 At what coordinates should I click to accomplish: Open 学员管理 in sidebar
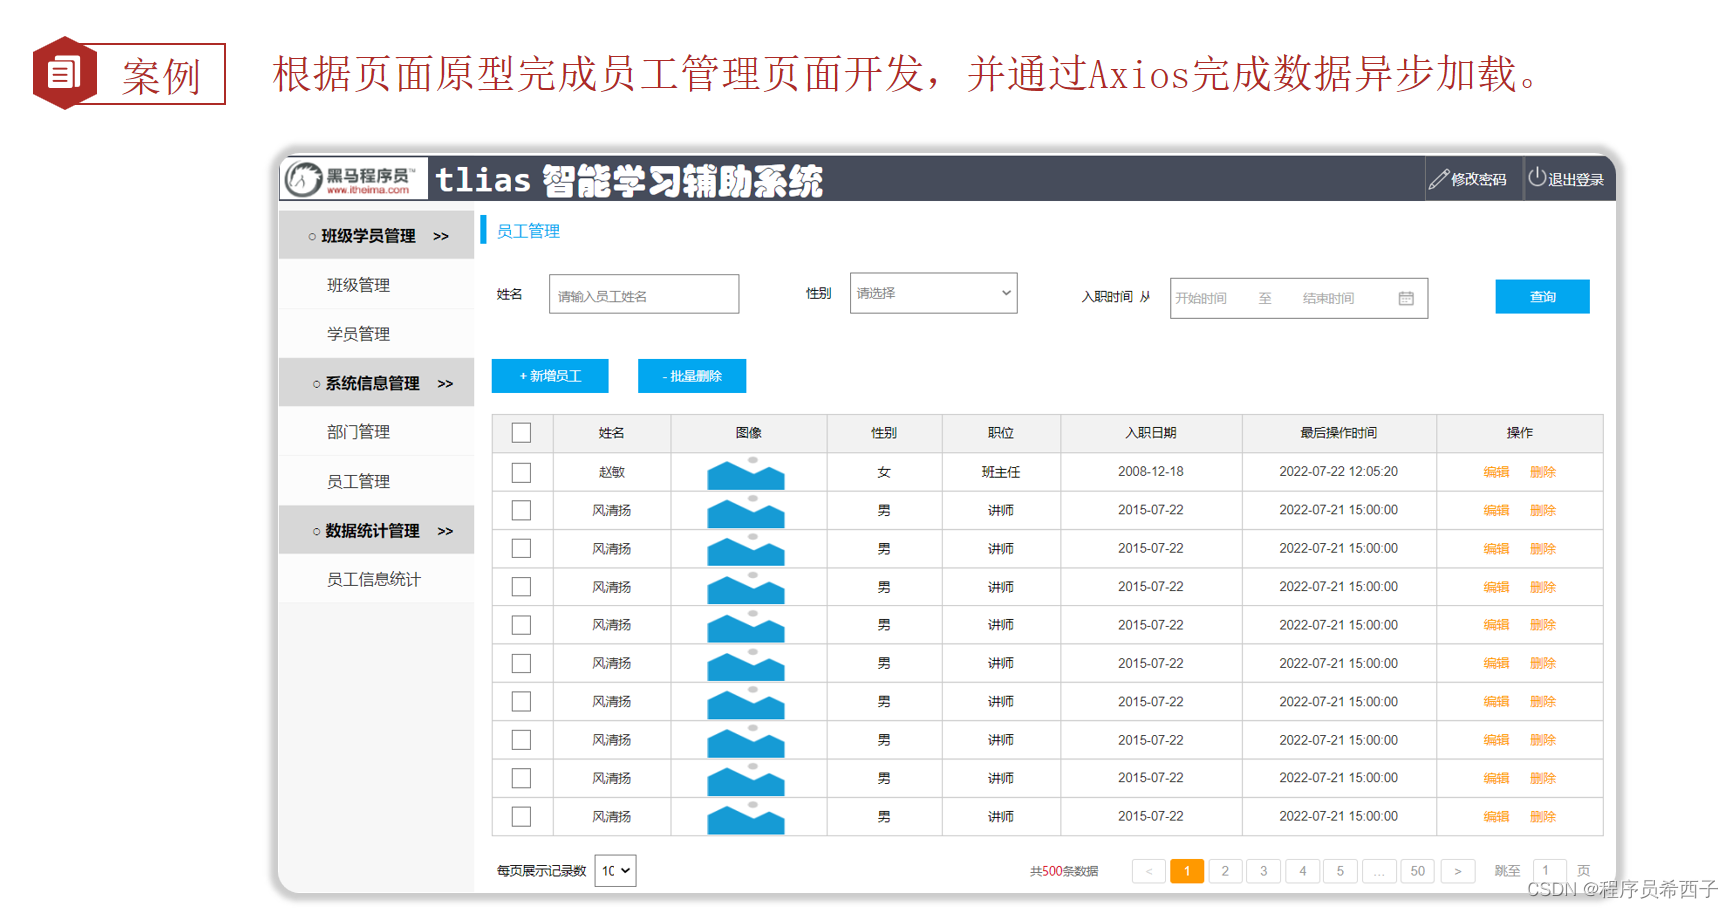pyautogui.click(x=358, y=334)
